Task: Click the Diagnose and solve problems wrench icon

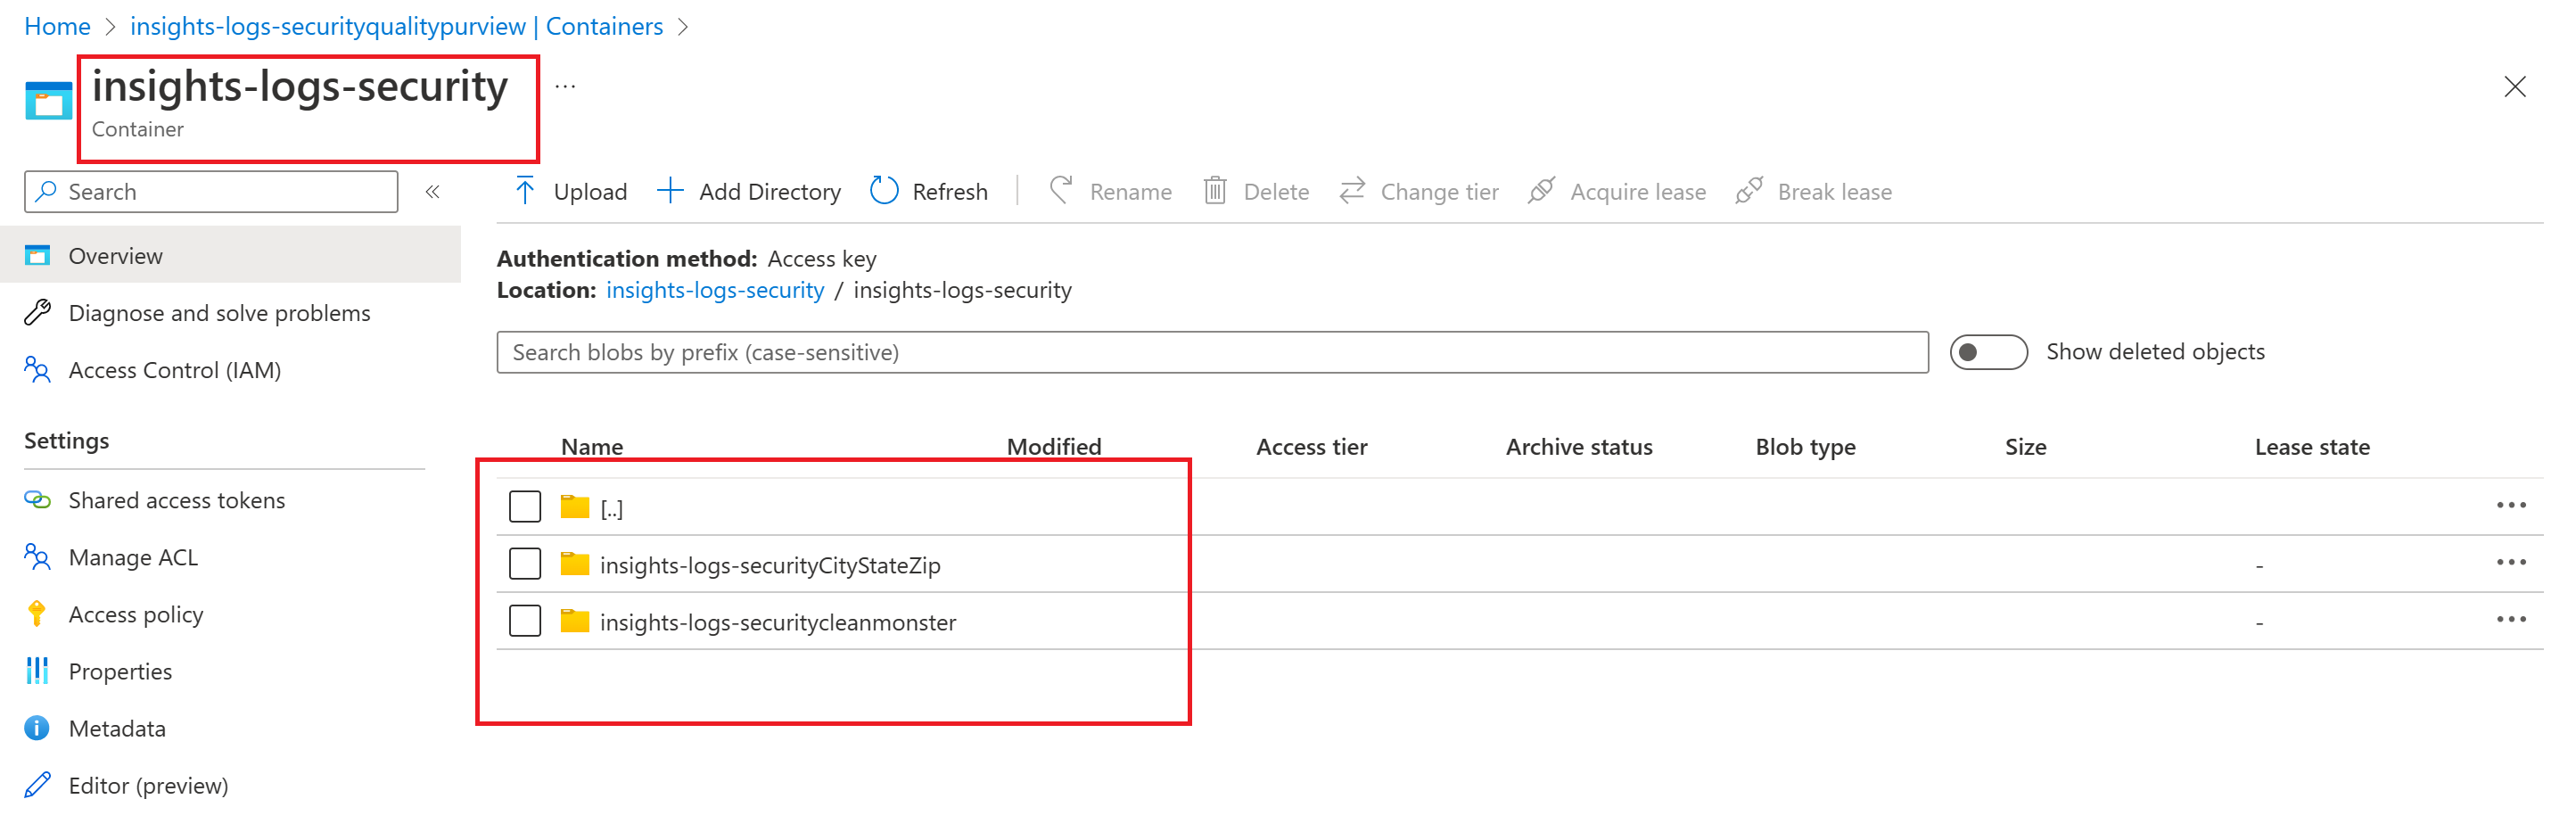Action: tap(37, 313)
